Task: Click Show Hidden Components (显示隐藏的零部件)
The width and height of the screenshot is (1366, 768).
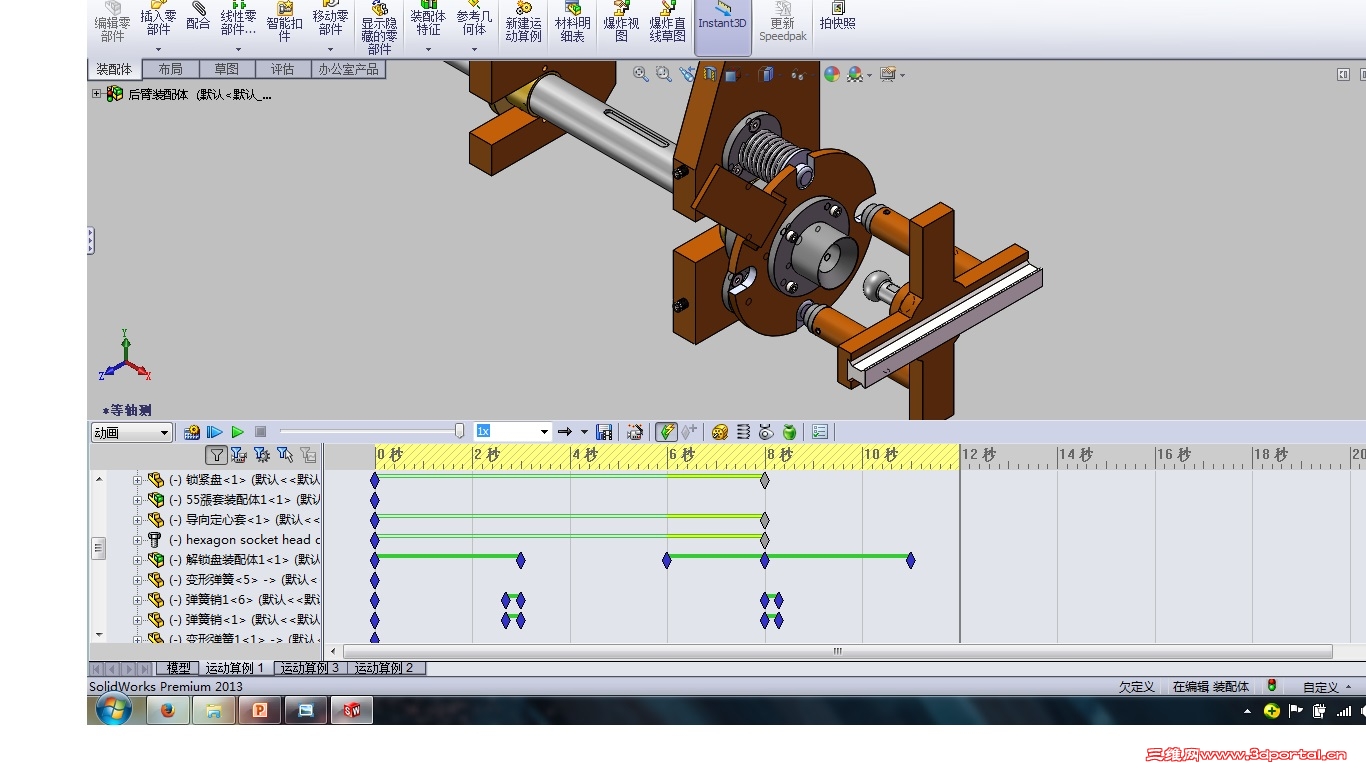Action: [x=379, y=28]
